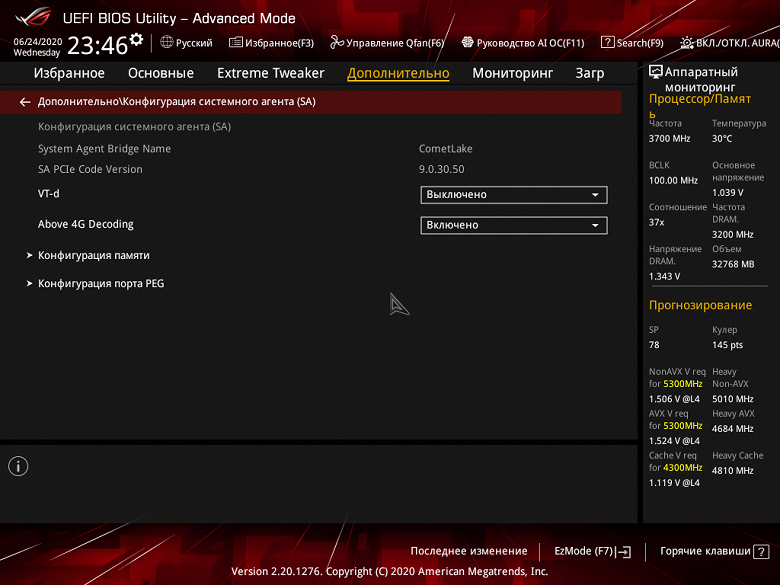Click the 9.0.30.50 version value
Image resolution: width=780 pixels, height=585 pixels.
[441, 169]
